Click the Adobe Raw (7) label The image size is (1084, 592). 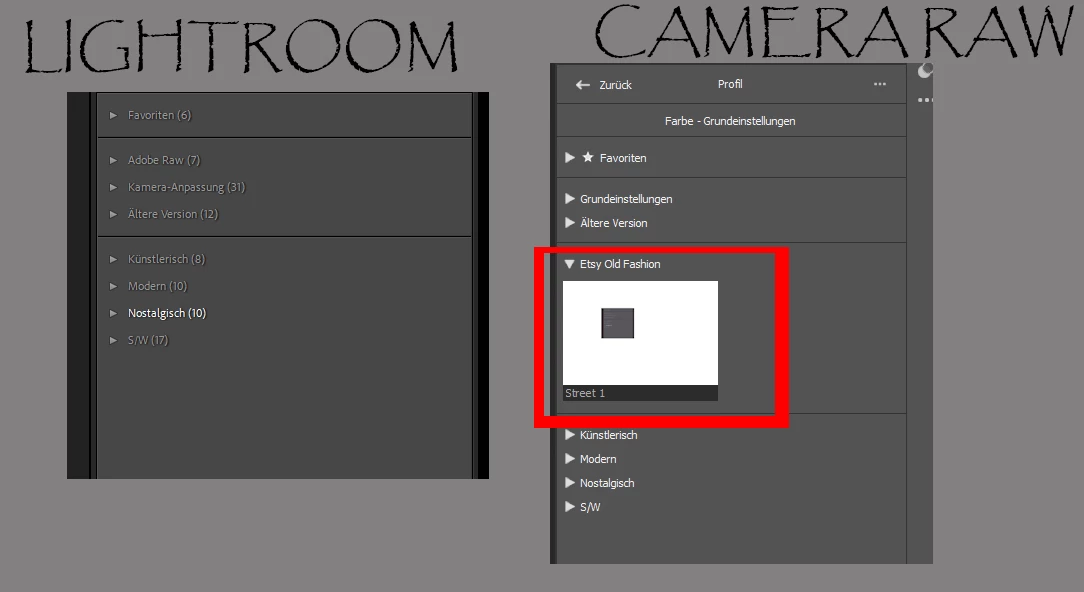(164, 160)
